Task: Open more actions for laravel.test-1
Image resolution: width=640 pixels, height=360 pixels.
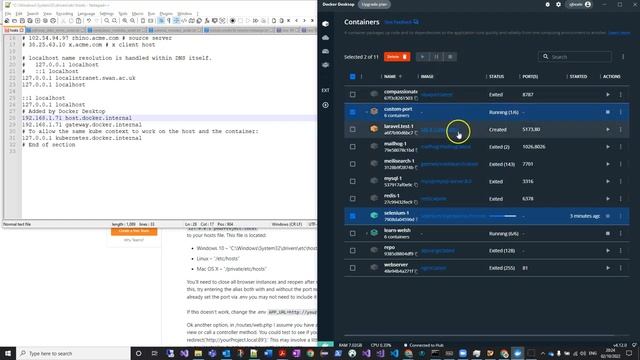Action: point(620,129)
